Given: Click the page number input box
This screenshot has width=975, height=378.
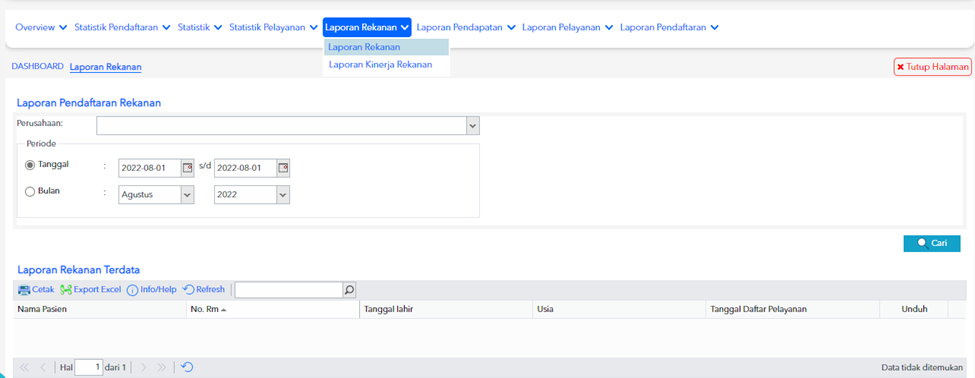Looking at the screenshot, I should pos(89,367).
